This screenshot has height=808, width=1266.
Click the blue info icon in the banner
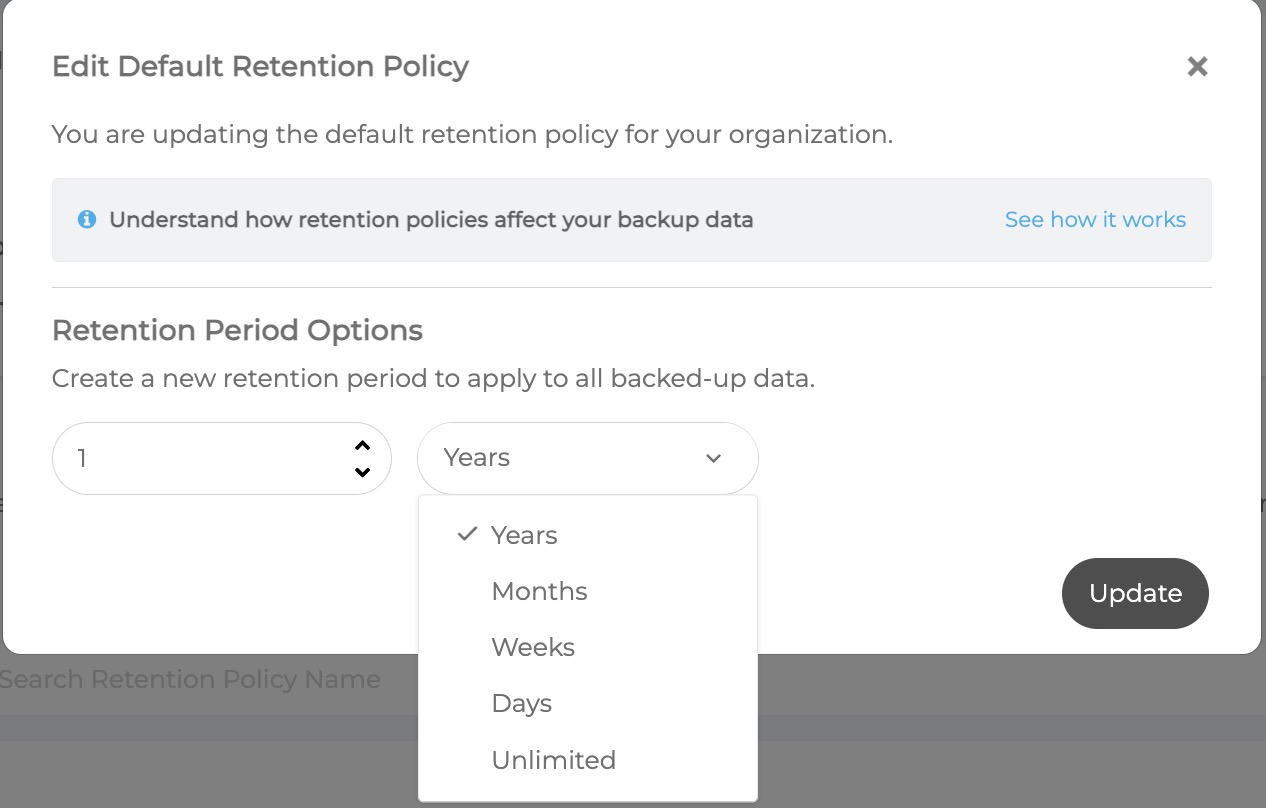(87, 219)
